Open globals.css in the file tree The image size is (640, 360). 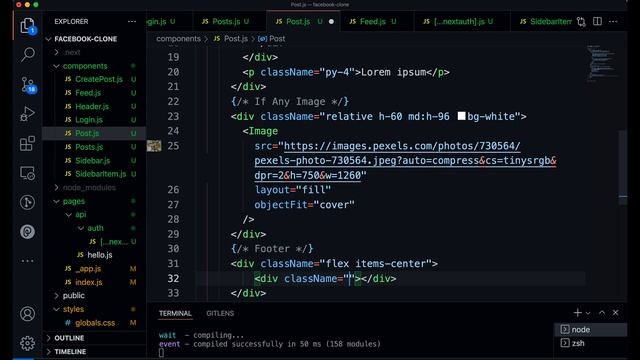(x=94, y=322)
